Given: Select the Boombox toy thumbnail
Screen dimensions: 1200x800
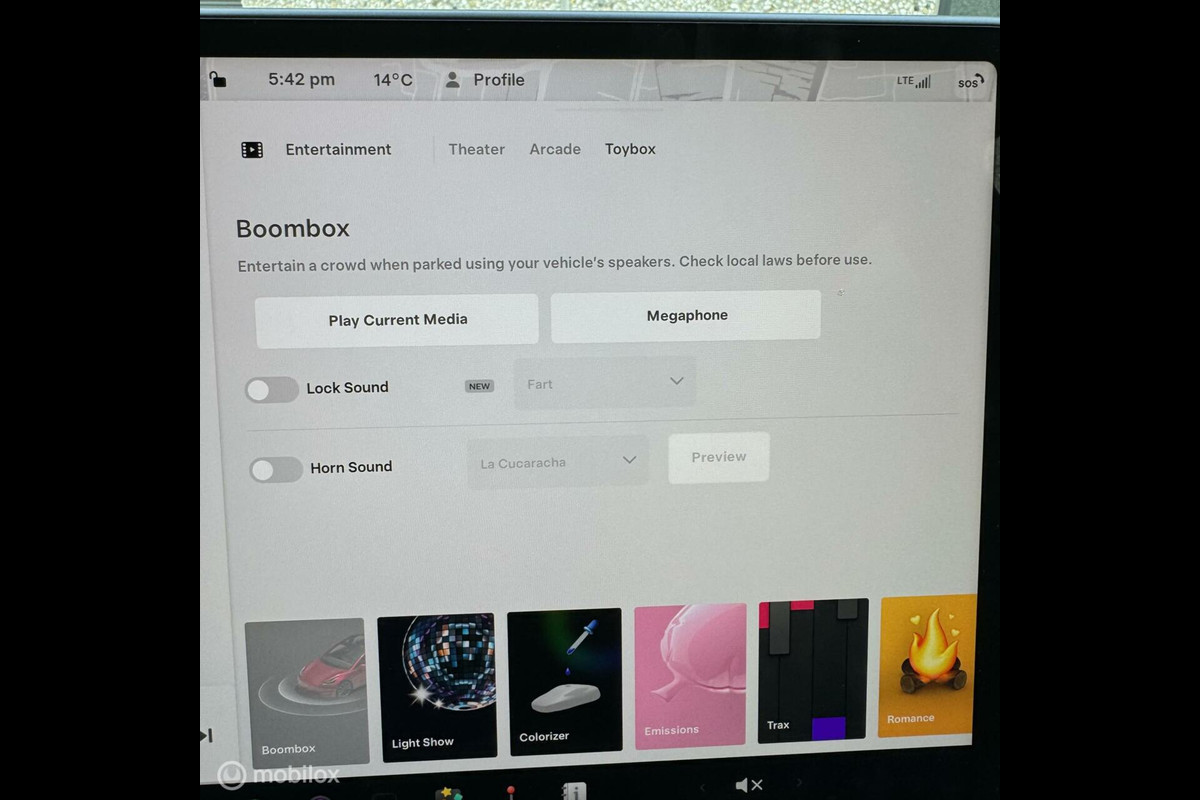Looking at the screenshot, I should click(305, 692).
